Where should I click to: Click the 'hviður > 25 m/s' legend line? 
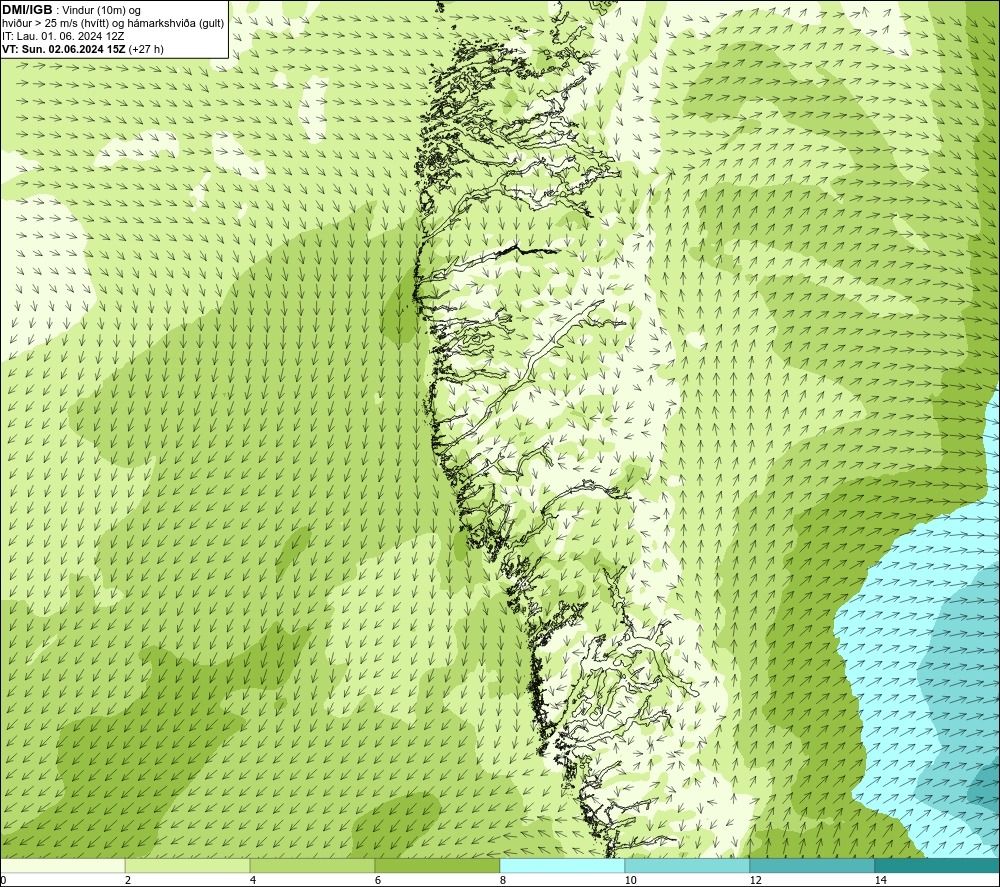pyautogui.click(x=113, y=23)
